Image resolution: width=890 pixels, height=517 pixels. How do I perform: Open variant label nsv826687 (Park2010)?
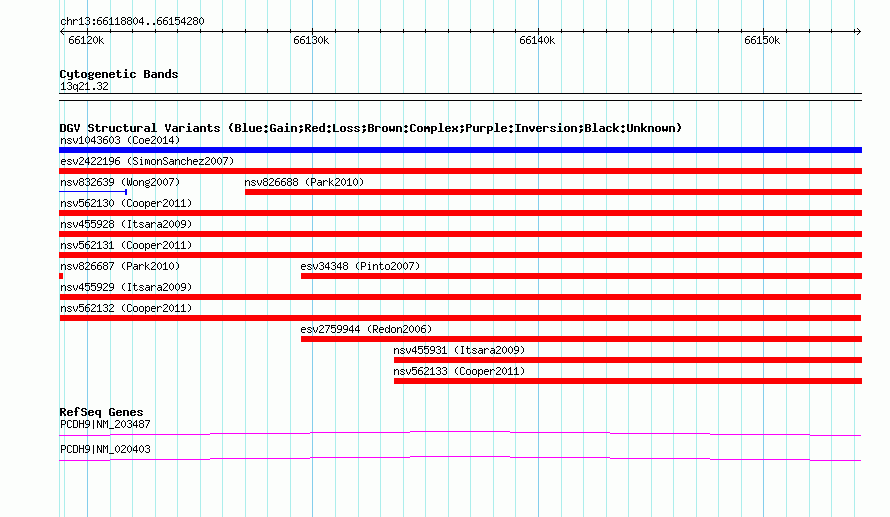pyautogui.click(x=120, y=266)
